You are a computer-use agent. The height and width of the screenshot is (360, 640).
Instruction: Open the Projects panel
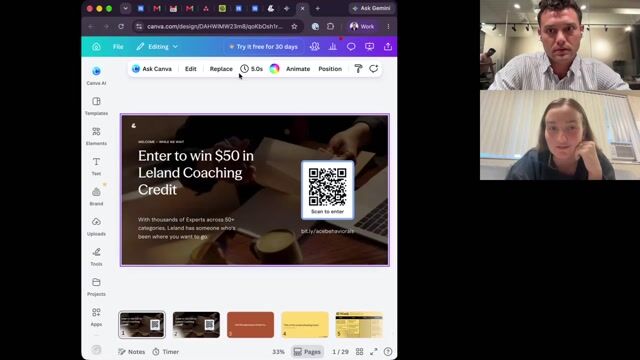point(96,287)
